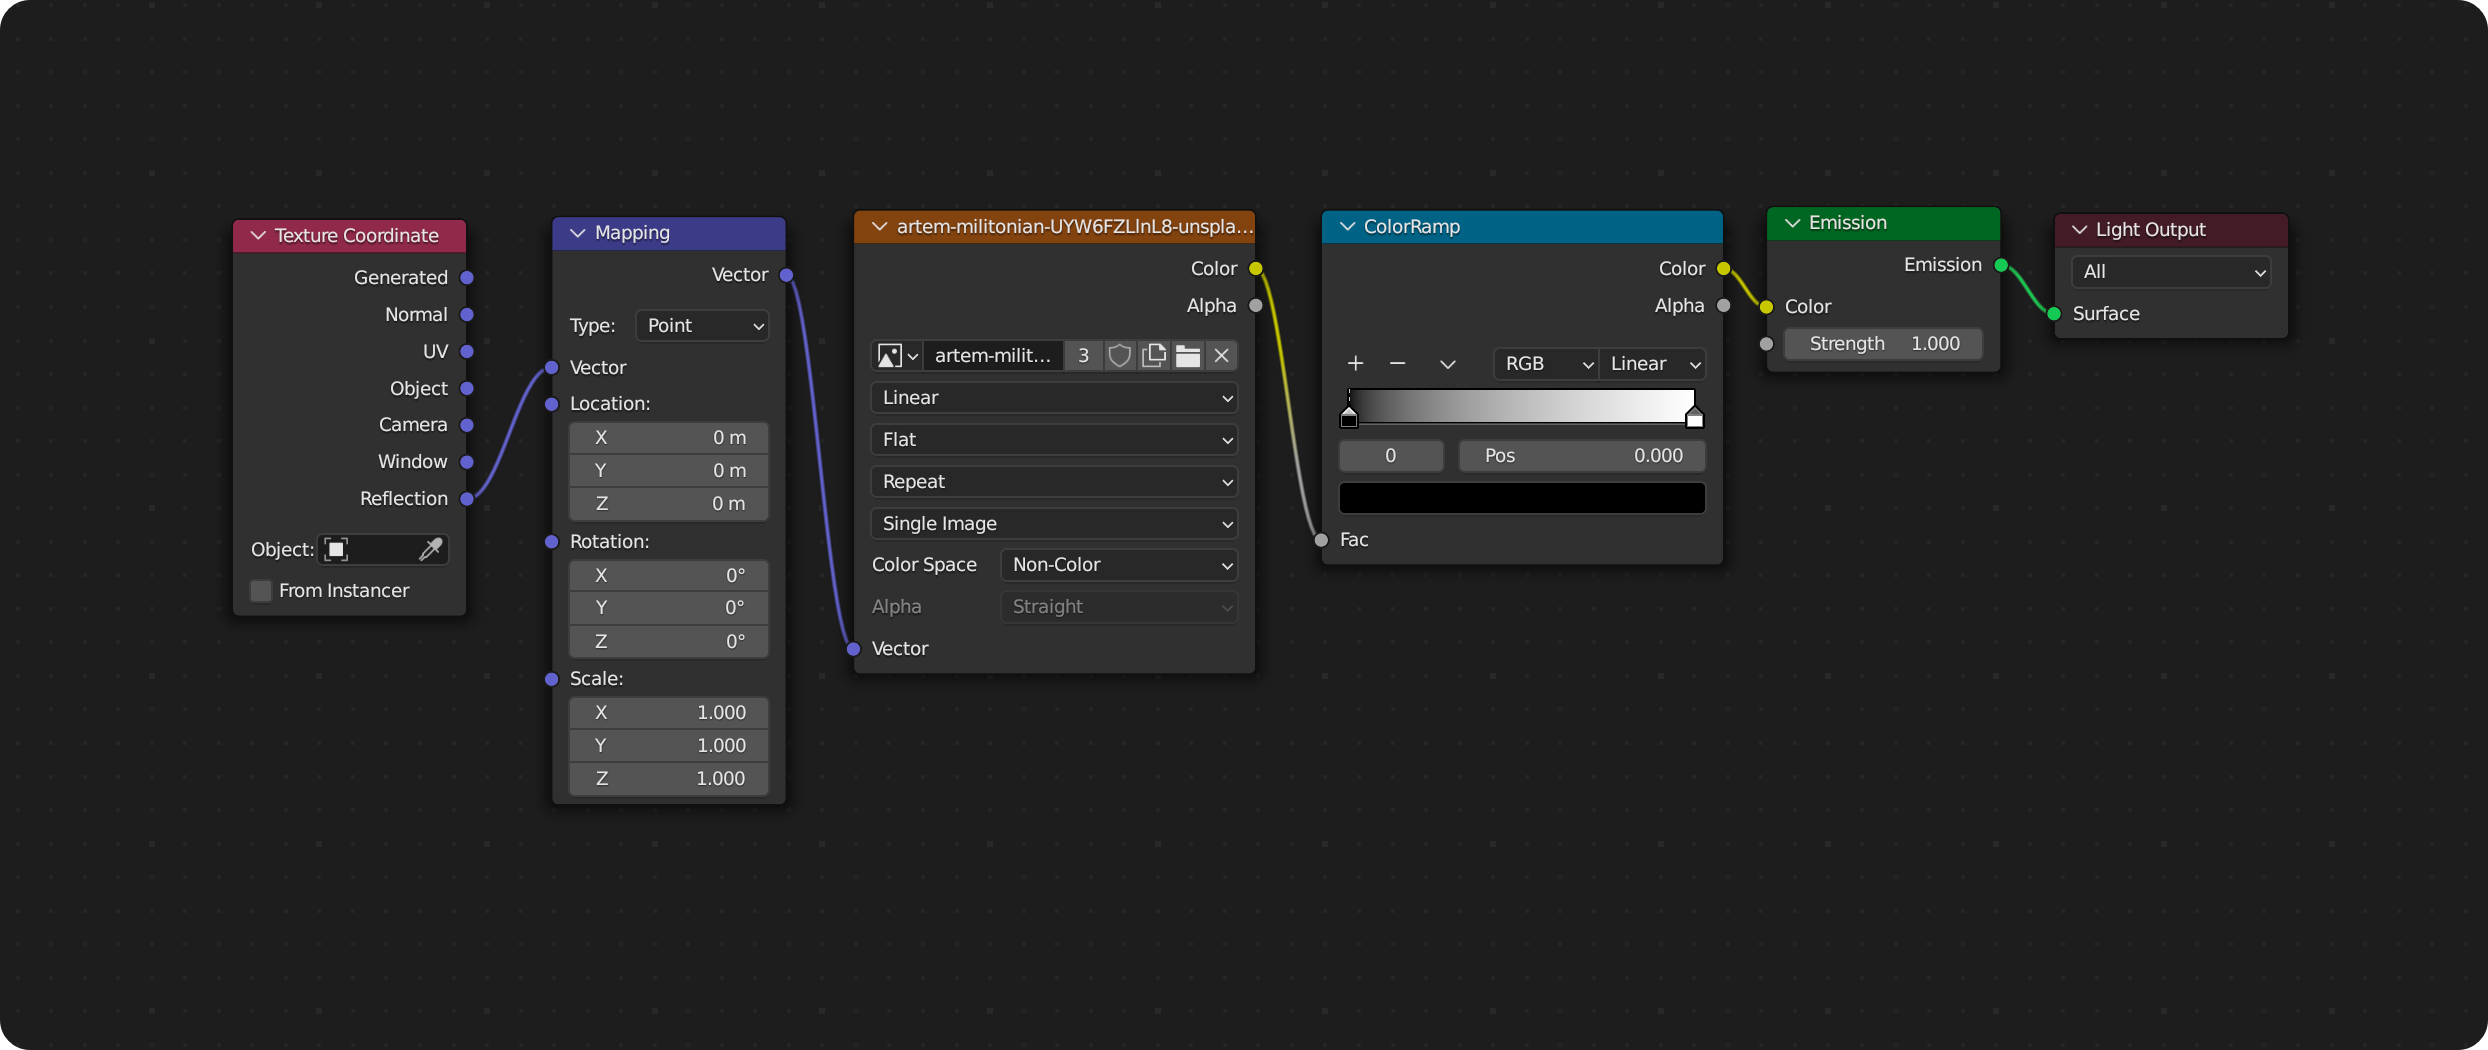Activate the eyedropper on the Object field
2488x1050 pixels.
(431, 548)
